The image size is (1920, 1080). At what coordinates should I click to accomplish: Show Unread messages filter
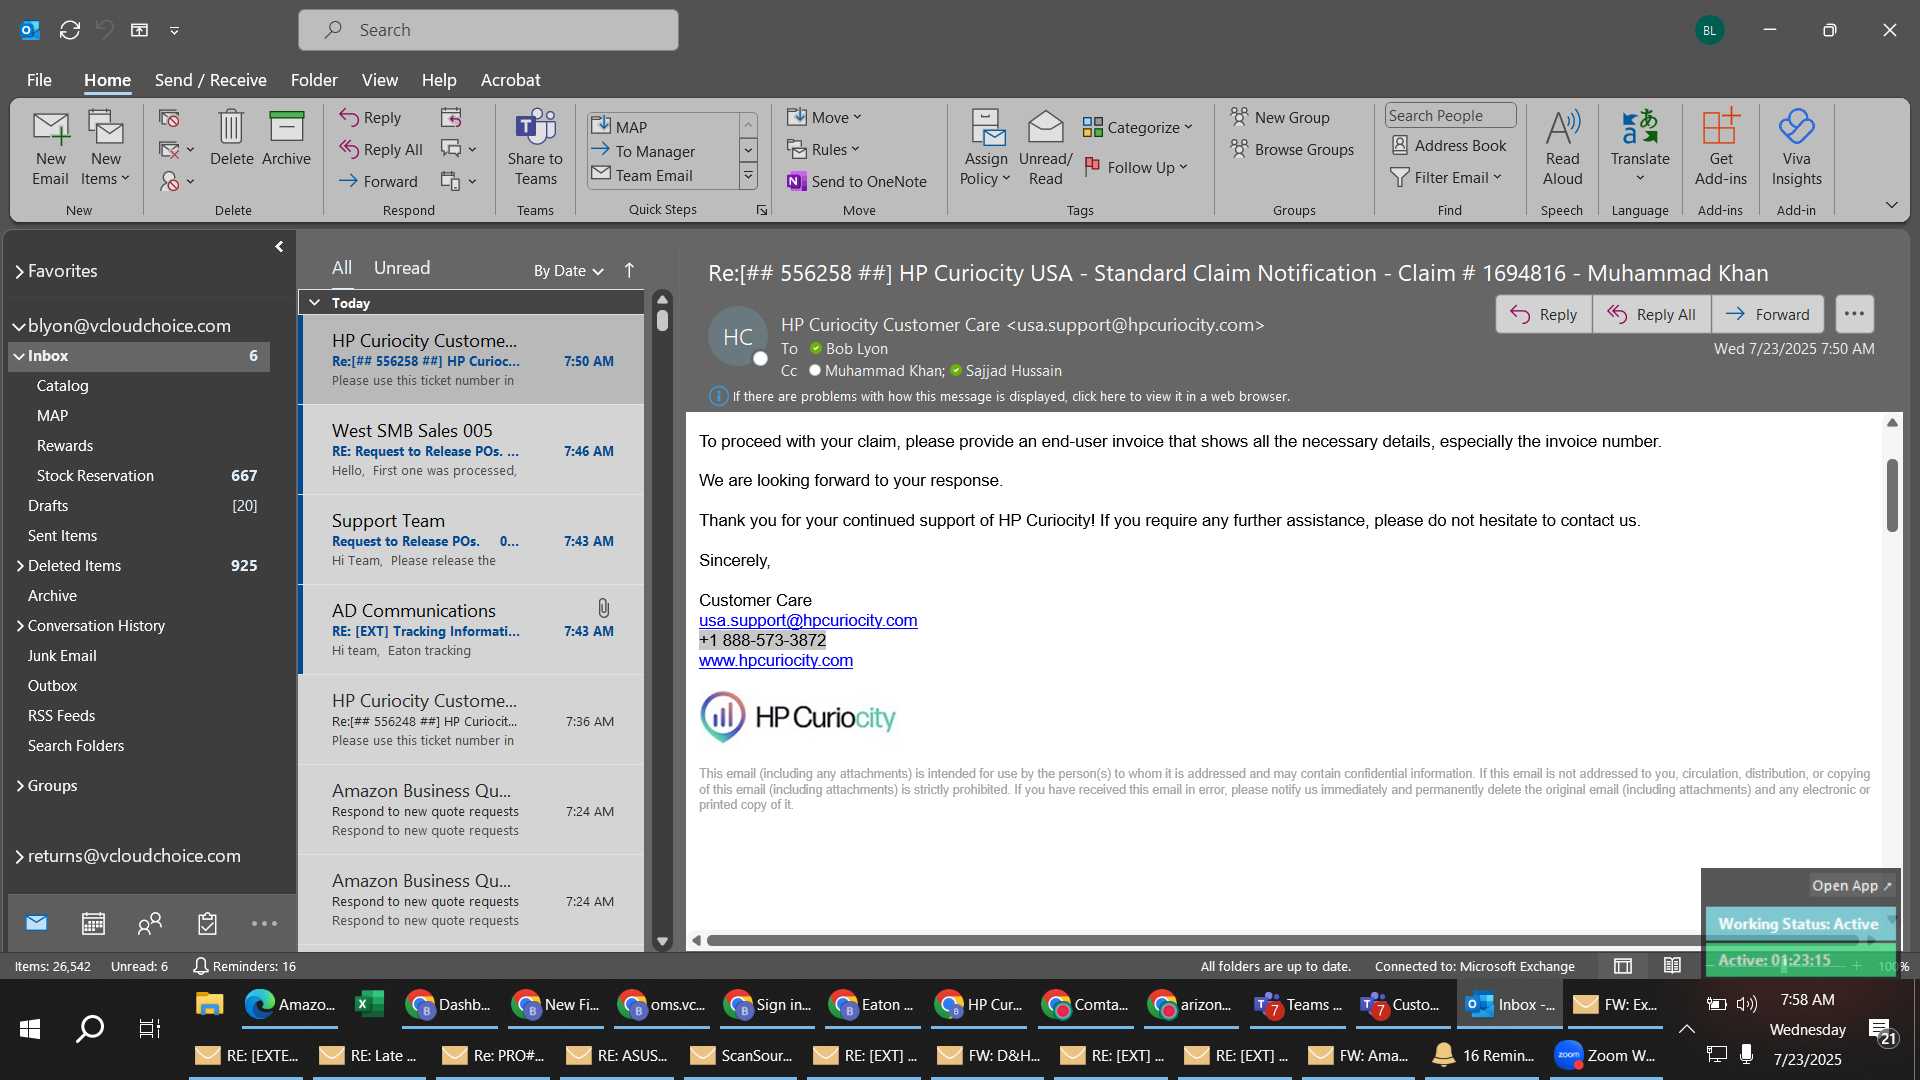point(402,268)
